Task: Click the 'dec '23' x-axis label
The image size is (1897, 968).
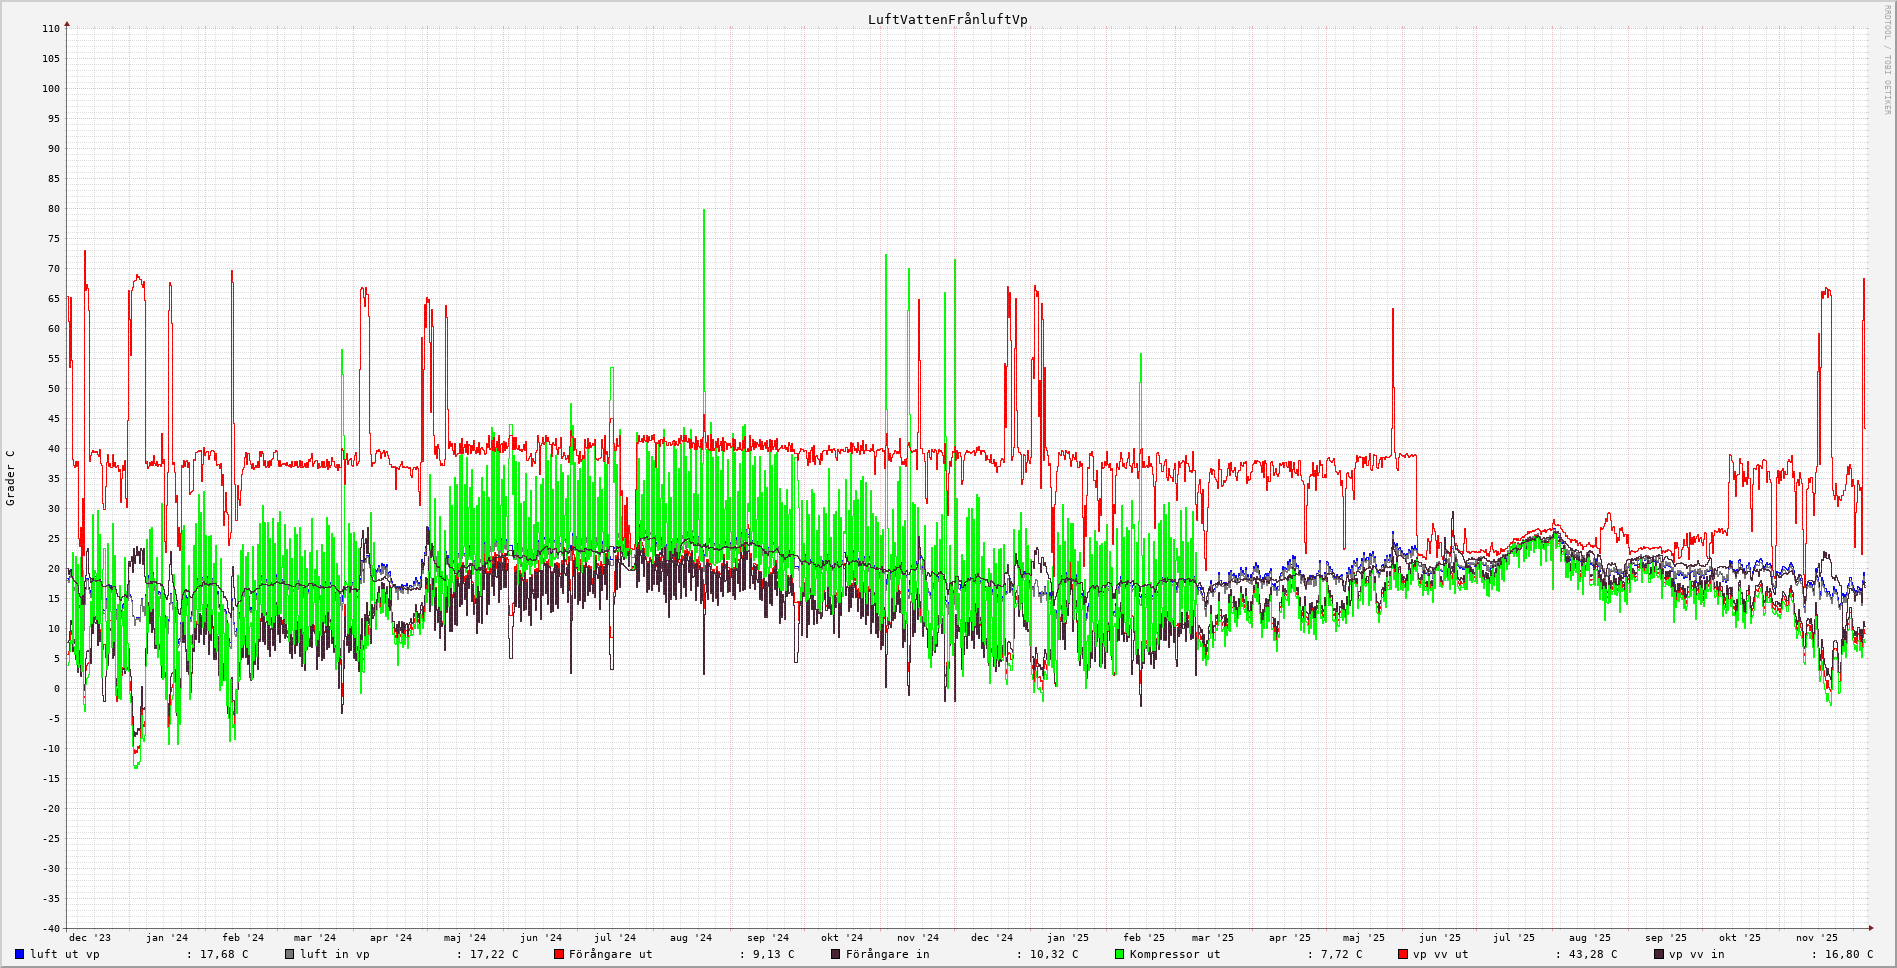Action: 90,938
